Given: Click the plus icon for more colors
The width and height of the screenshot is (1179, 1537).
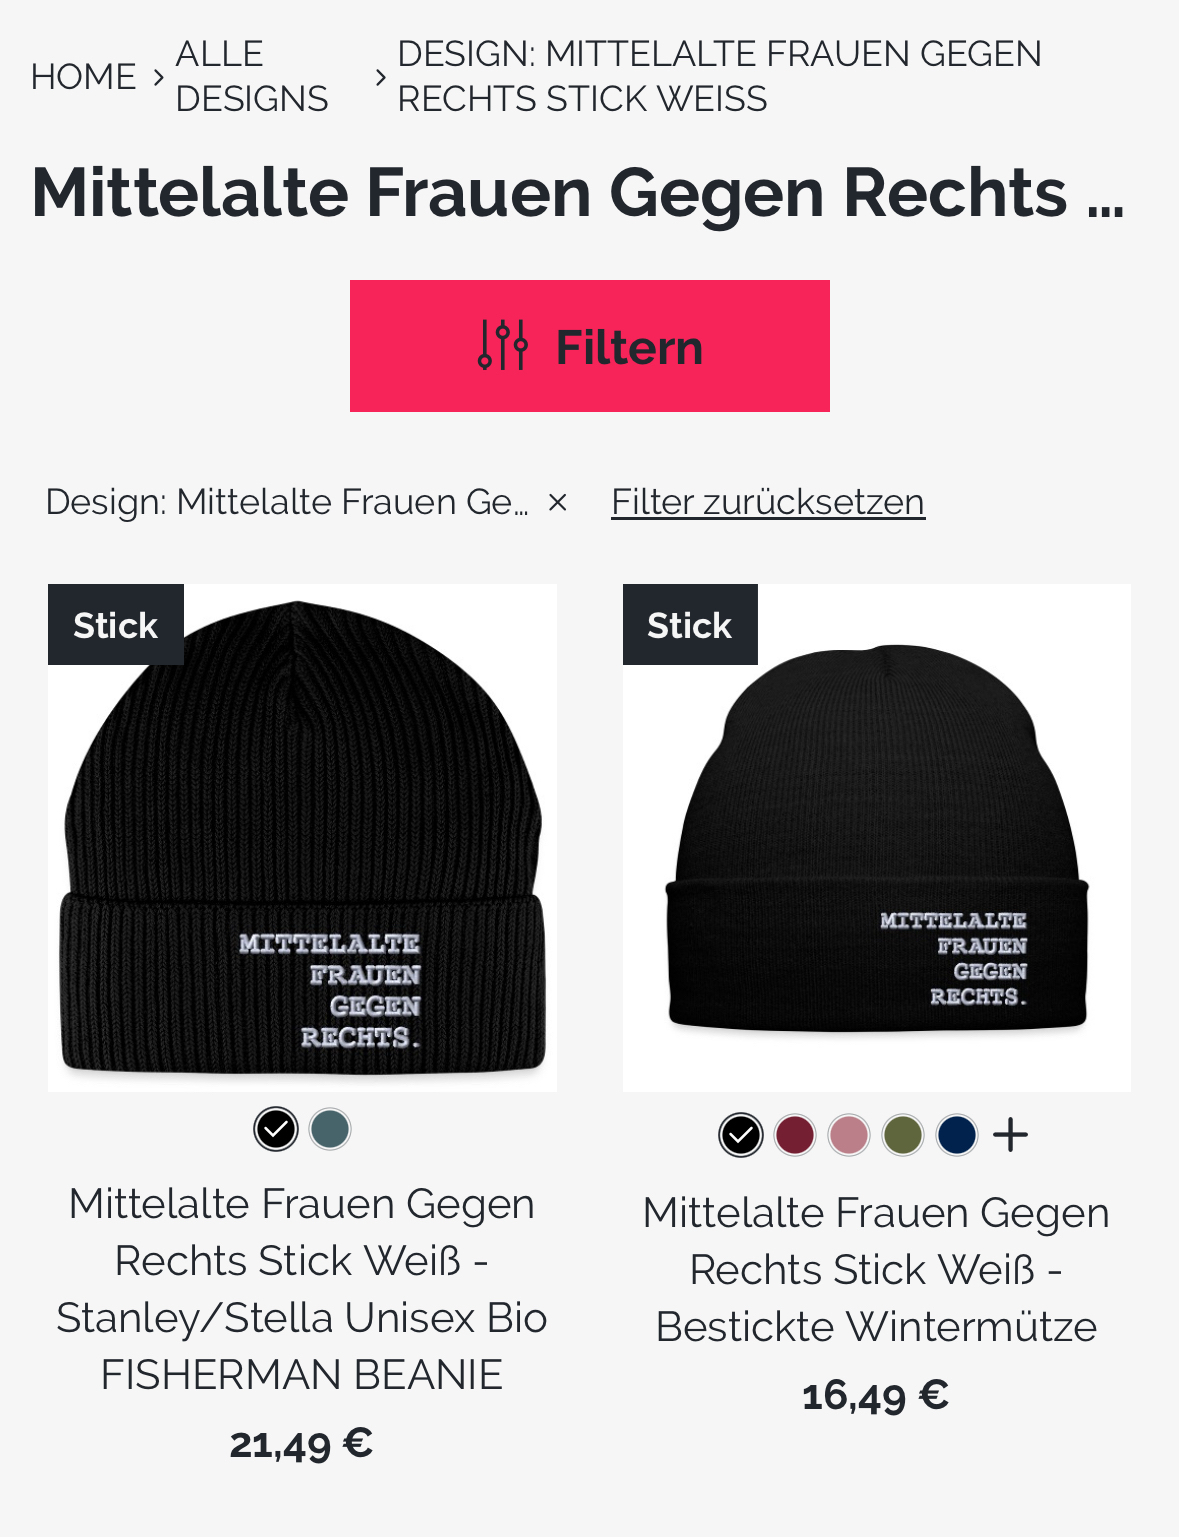Looking at the screenshot, I should 1010,1135.
